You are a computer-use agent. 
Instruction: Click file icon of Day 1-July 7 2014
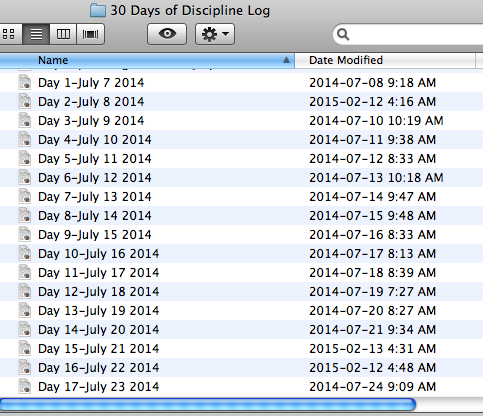[x=25, y=82]
